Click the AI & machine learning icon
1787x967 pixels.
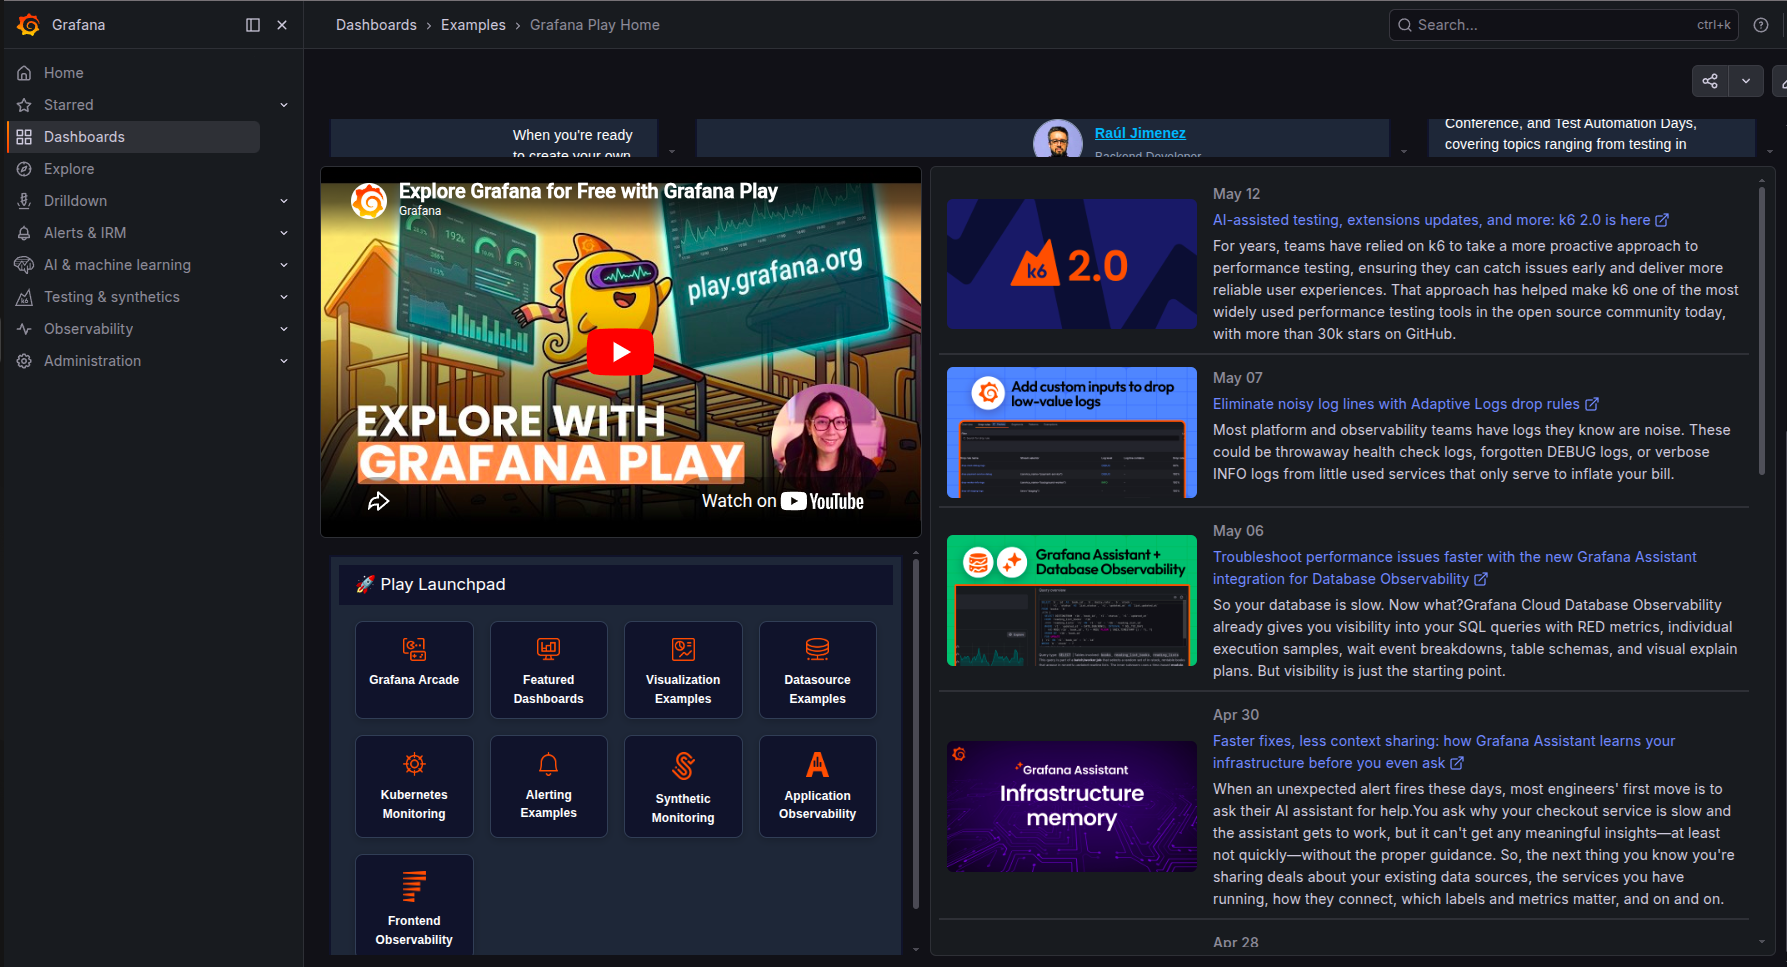[24, 265]
